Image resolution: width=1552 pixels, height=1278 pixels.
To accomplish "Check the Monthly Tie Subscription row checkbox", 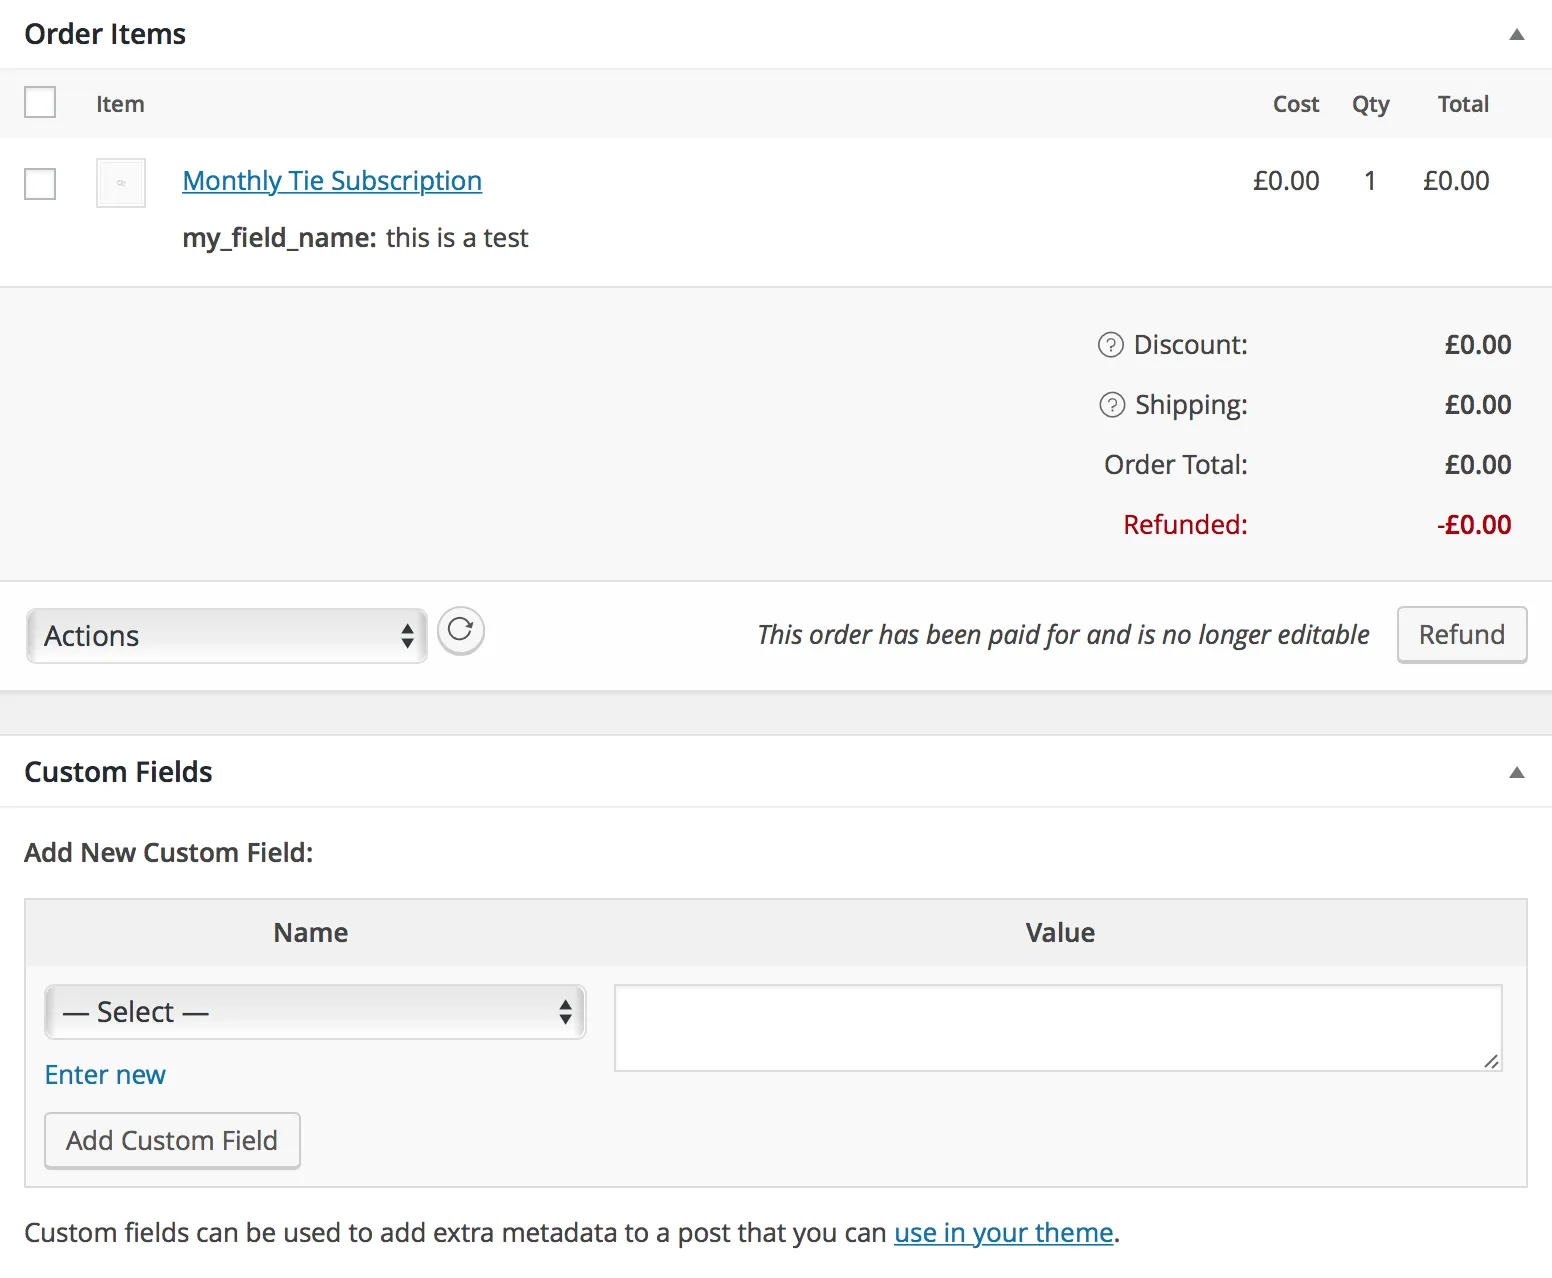I will point(40,183).
